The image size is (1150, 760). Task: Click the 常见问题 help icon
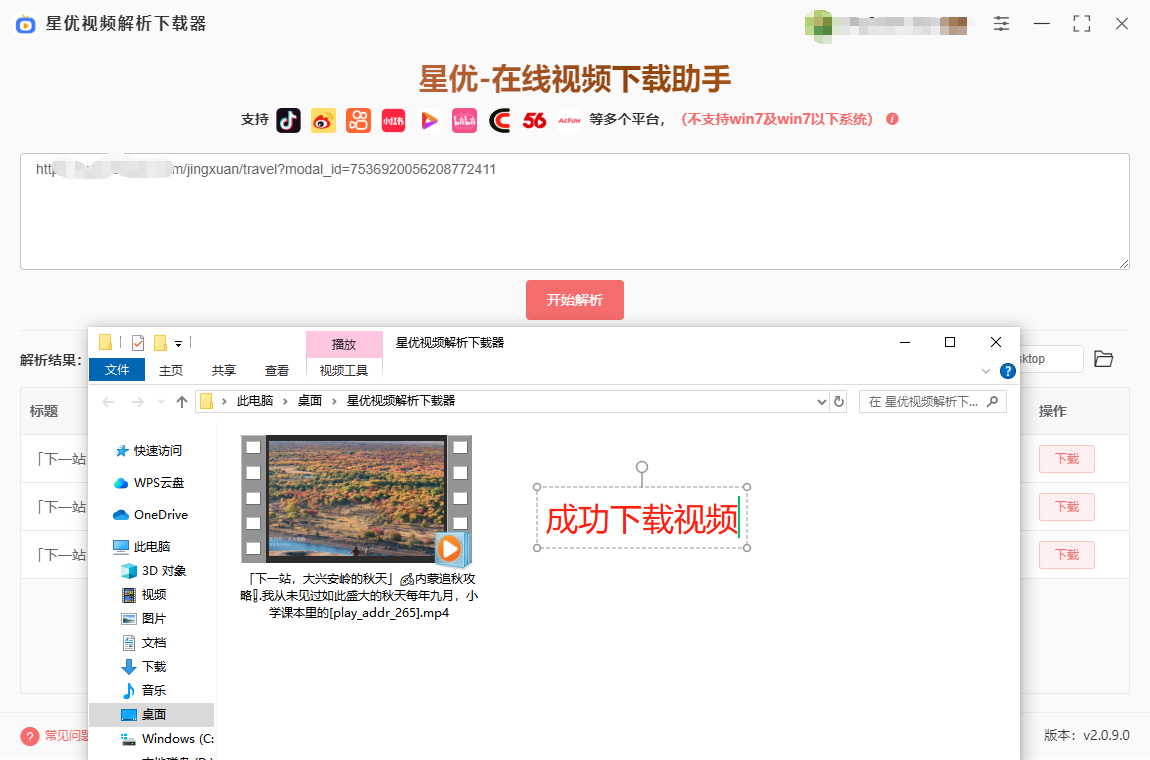(x=30, y=736)
